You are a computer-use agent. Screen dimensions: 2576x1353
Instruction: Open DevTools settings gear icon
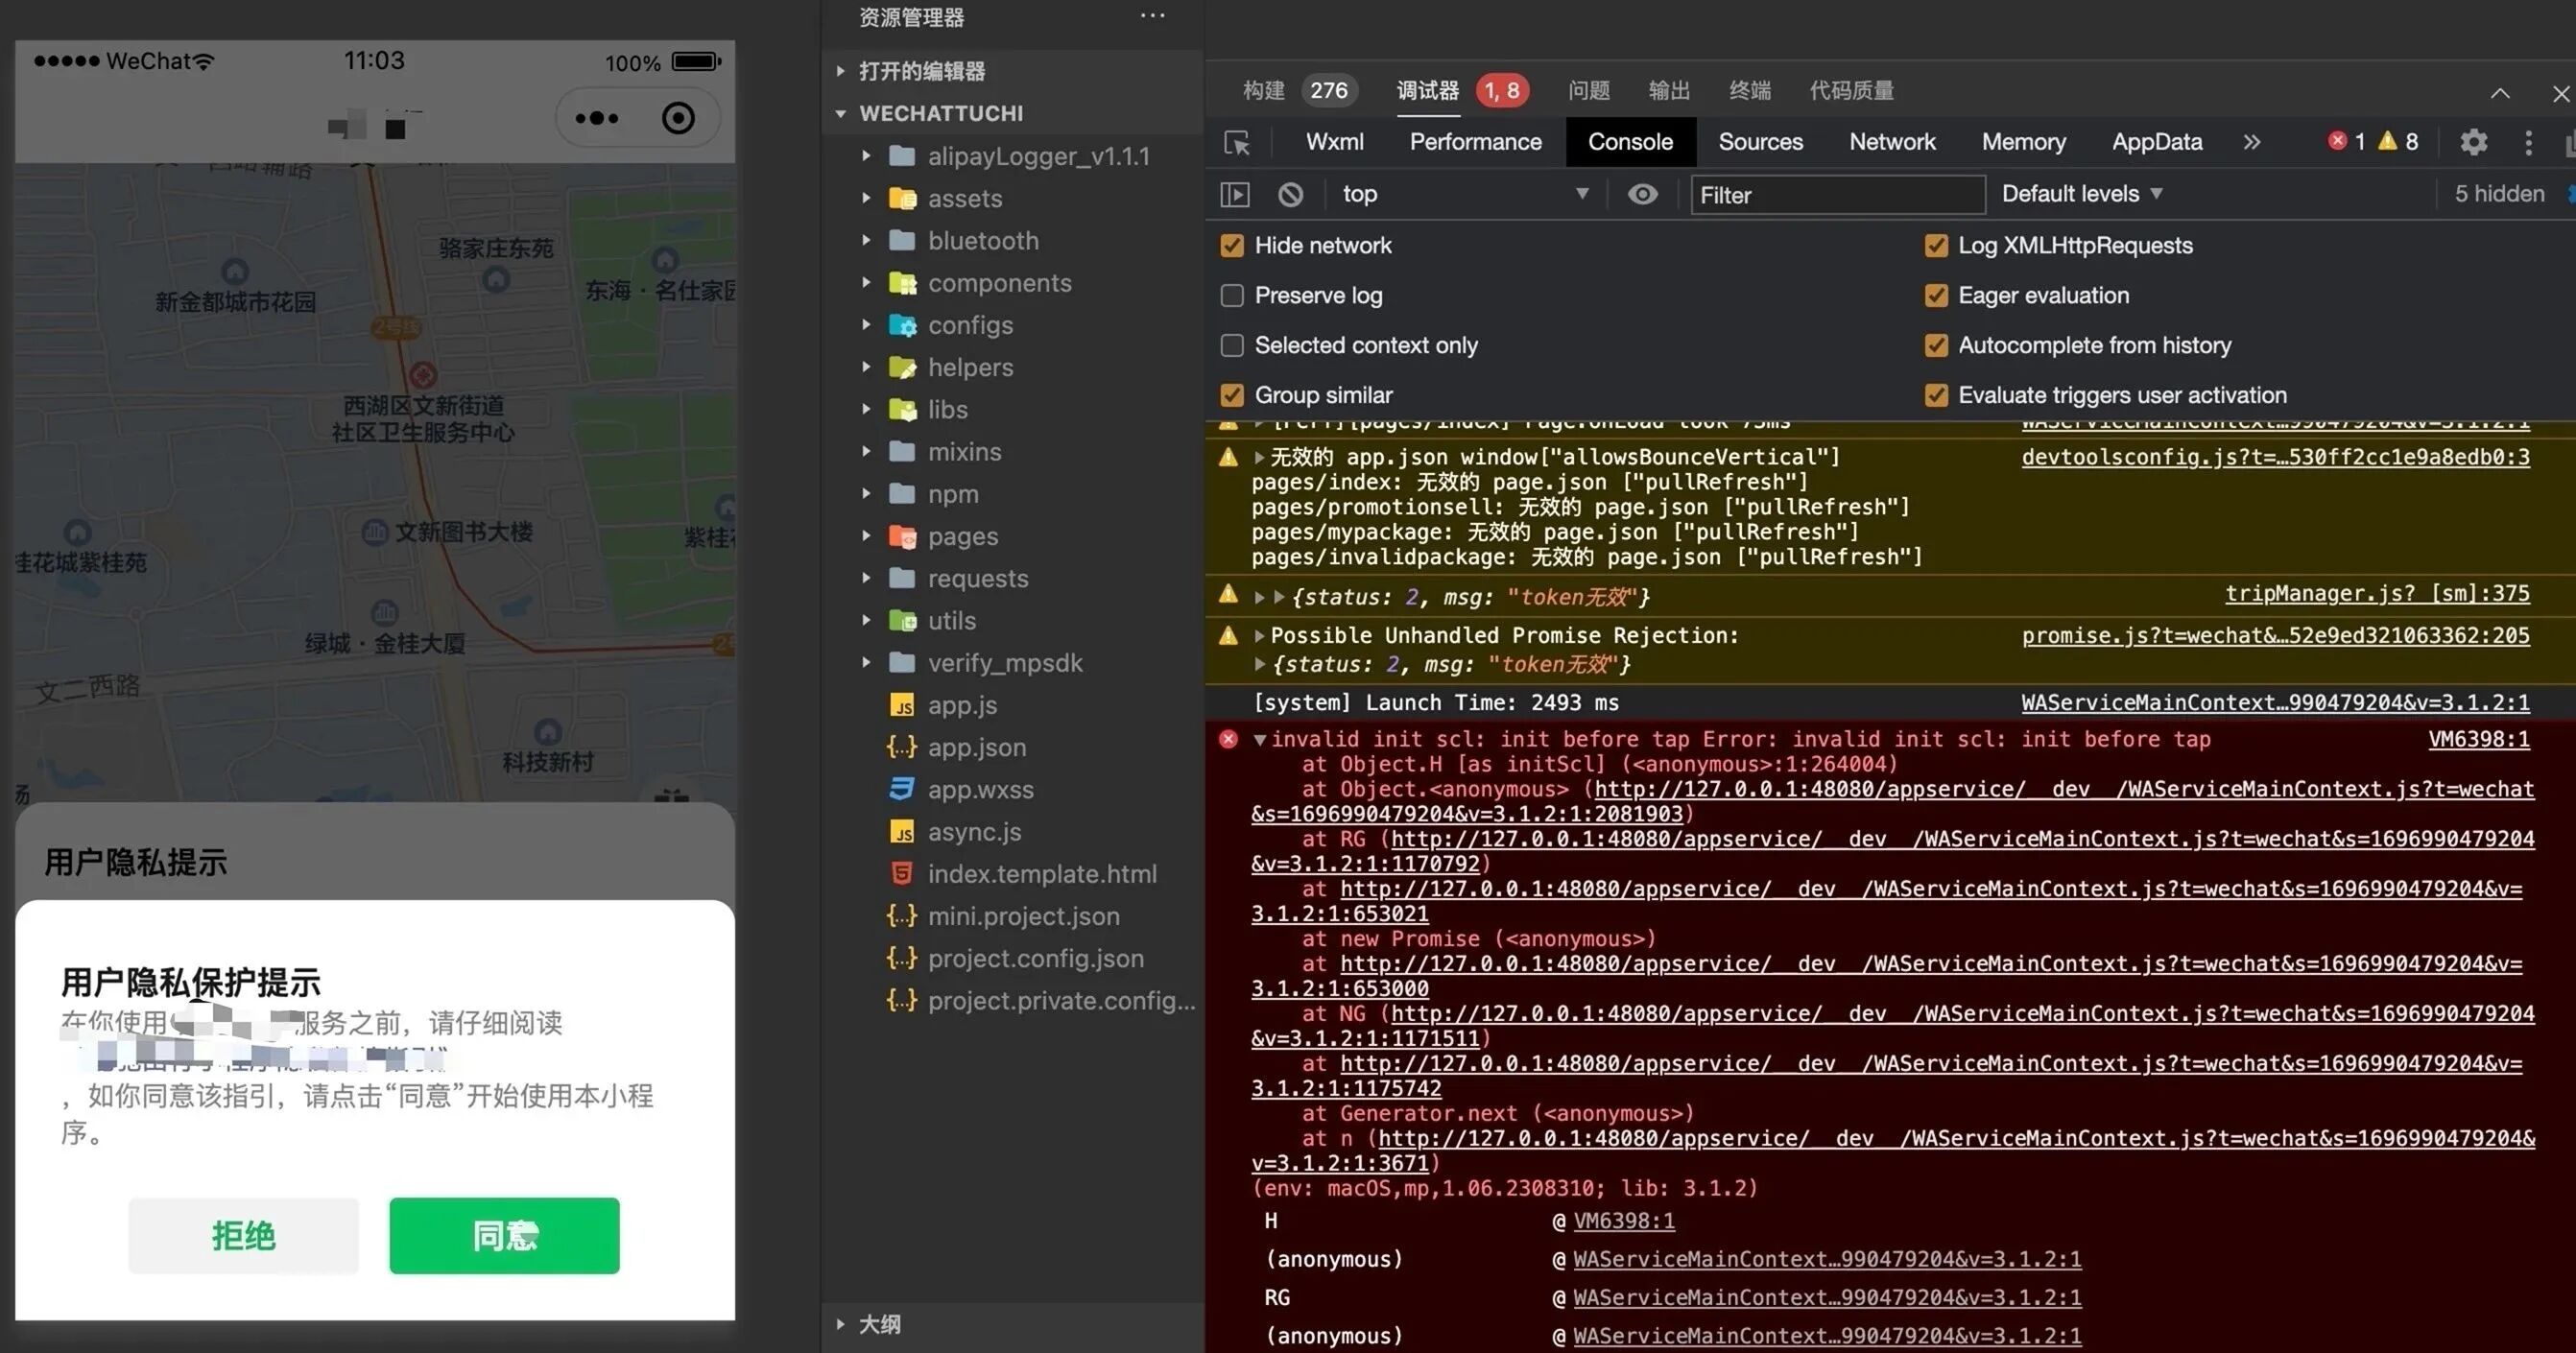click(2473, 142)
